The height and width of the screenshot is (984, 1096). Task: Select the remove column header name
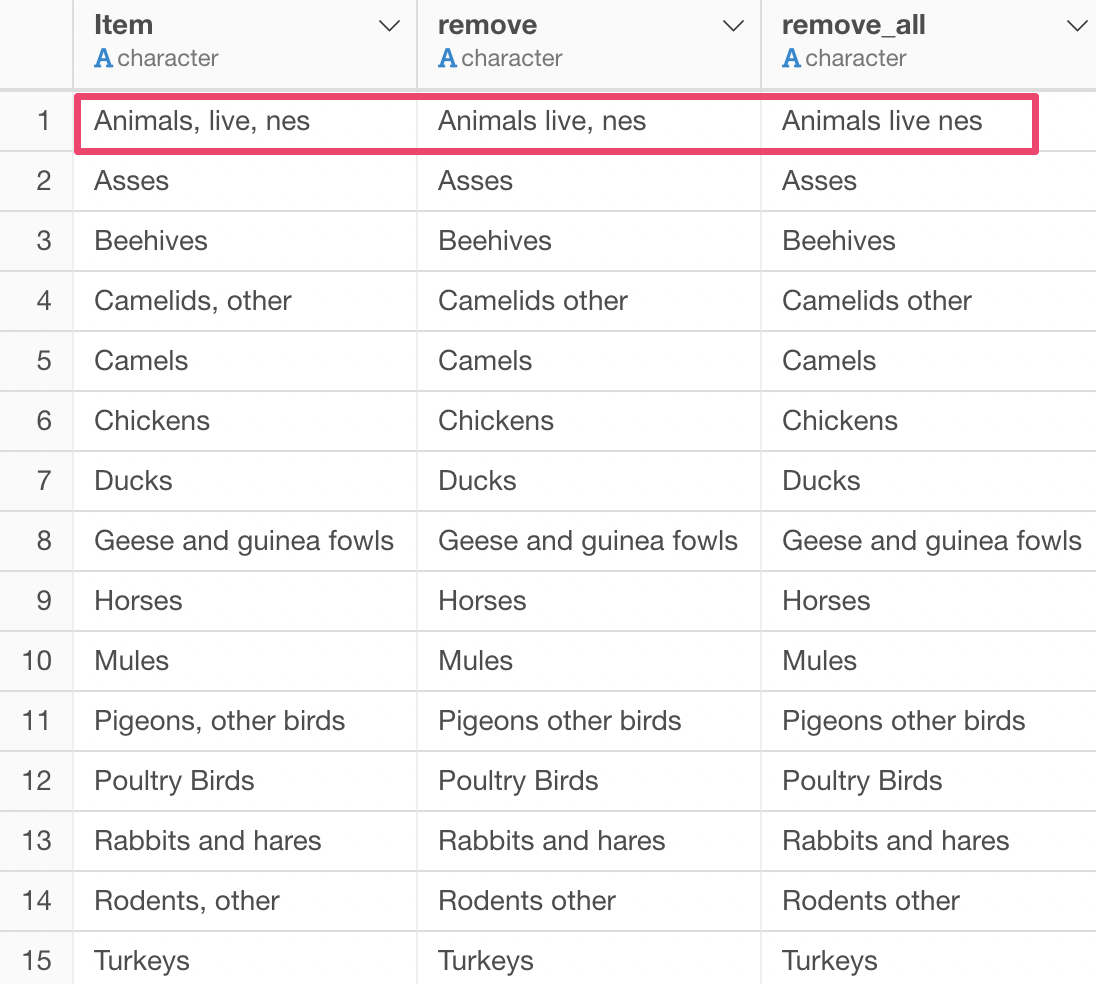488,25
